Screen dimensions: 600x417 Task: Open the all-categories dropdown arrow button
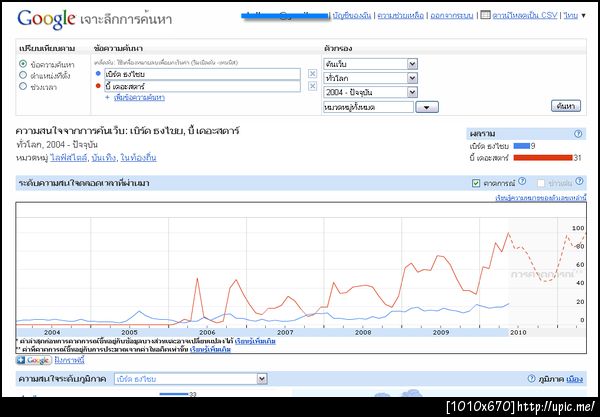point(427,107)
